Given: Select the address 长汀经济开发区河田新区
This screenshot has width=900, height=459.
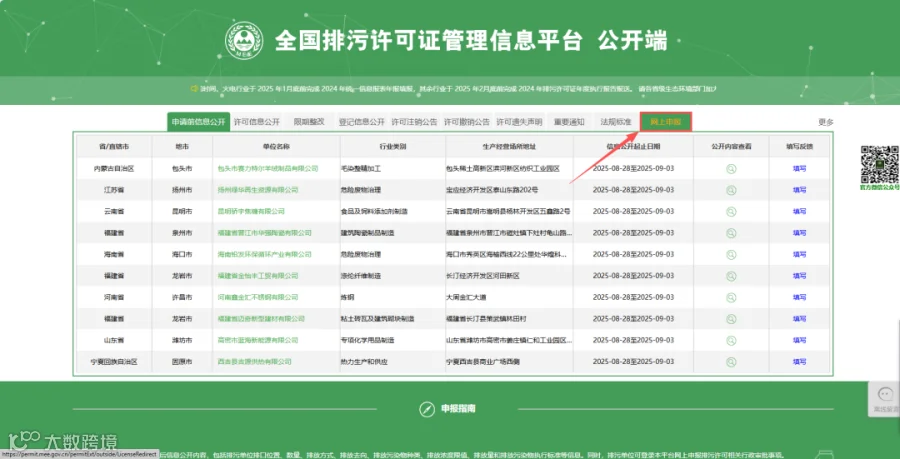Looking at the screenshot, I should [482, 276].
